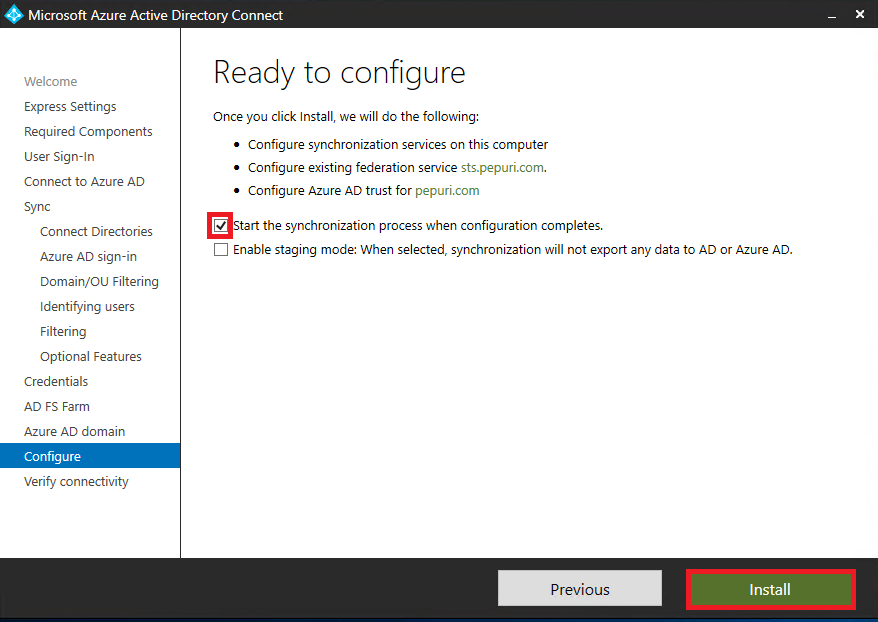This screenshot has width=878, height=622.
Task: Click the Azure AD Connect title bar logo
Action: coord(13,15)
